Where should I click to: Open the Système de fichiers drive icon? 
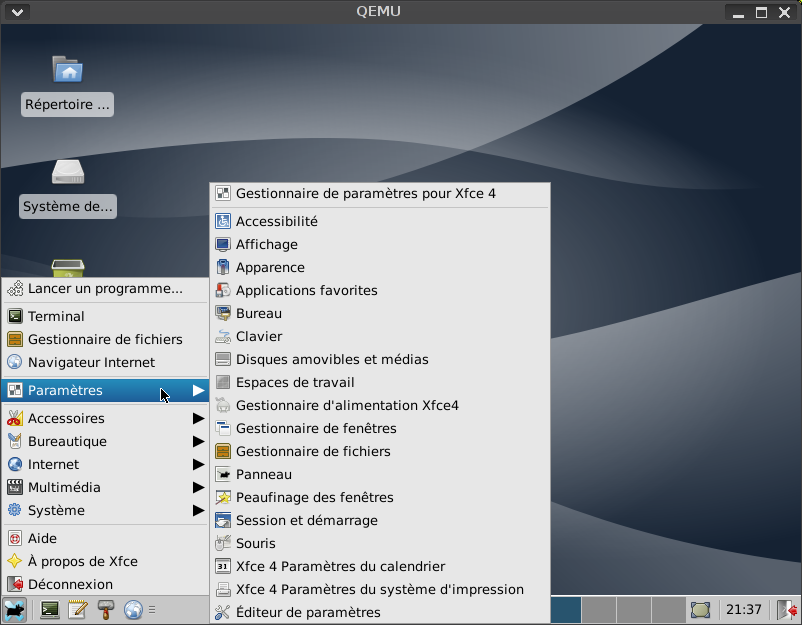tap(67, 172)
